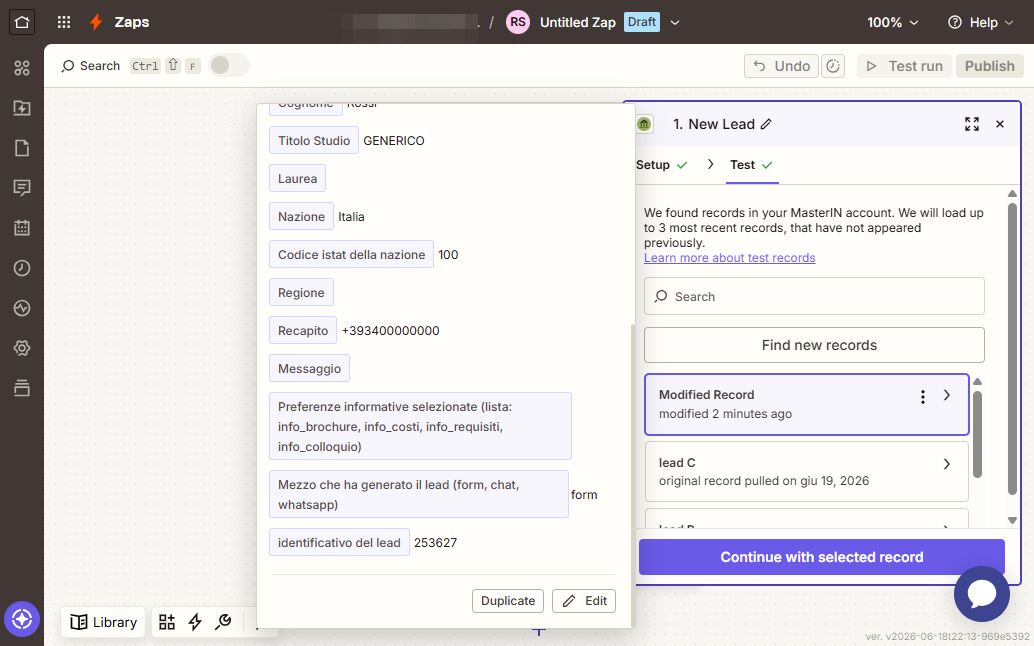Click the Publish button
Image resolution: width=1034 pixels, height=646 pixels.
click(989, 66)
